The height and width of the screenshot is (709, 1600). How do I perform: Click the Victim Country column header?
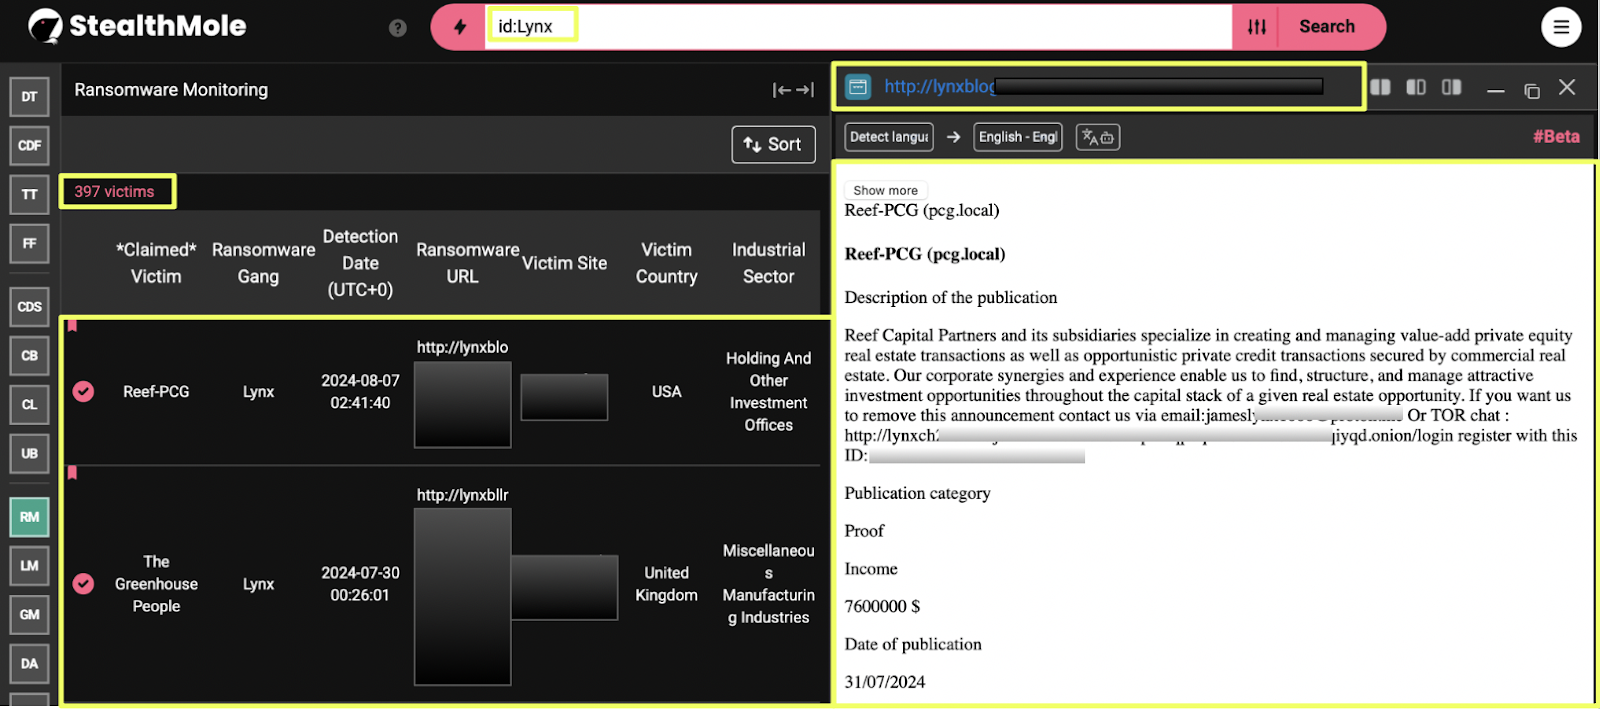[x=667, y=263]
